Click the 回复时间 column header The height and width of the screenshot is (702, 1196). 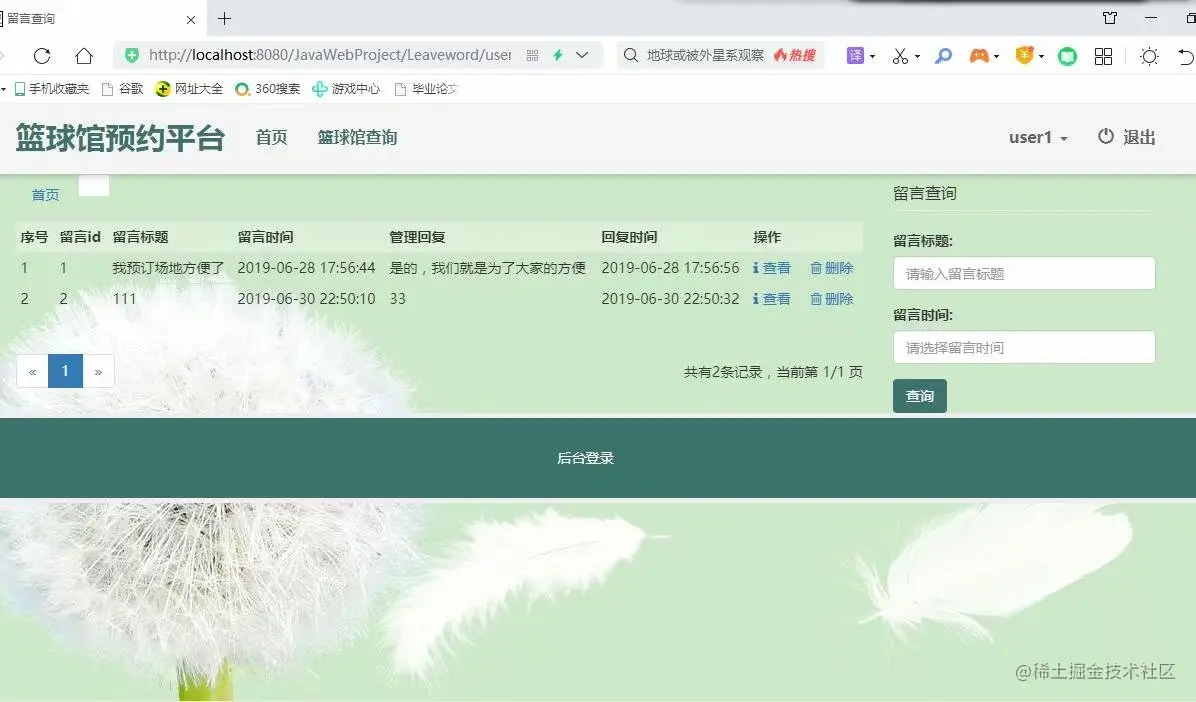click(x=629, y=237)
